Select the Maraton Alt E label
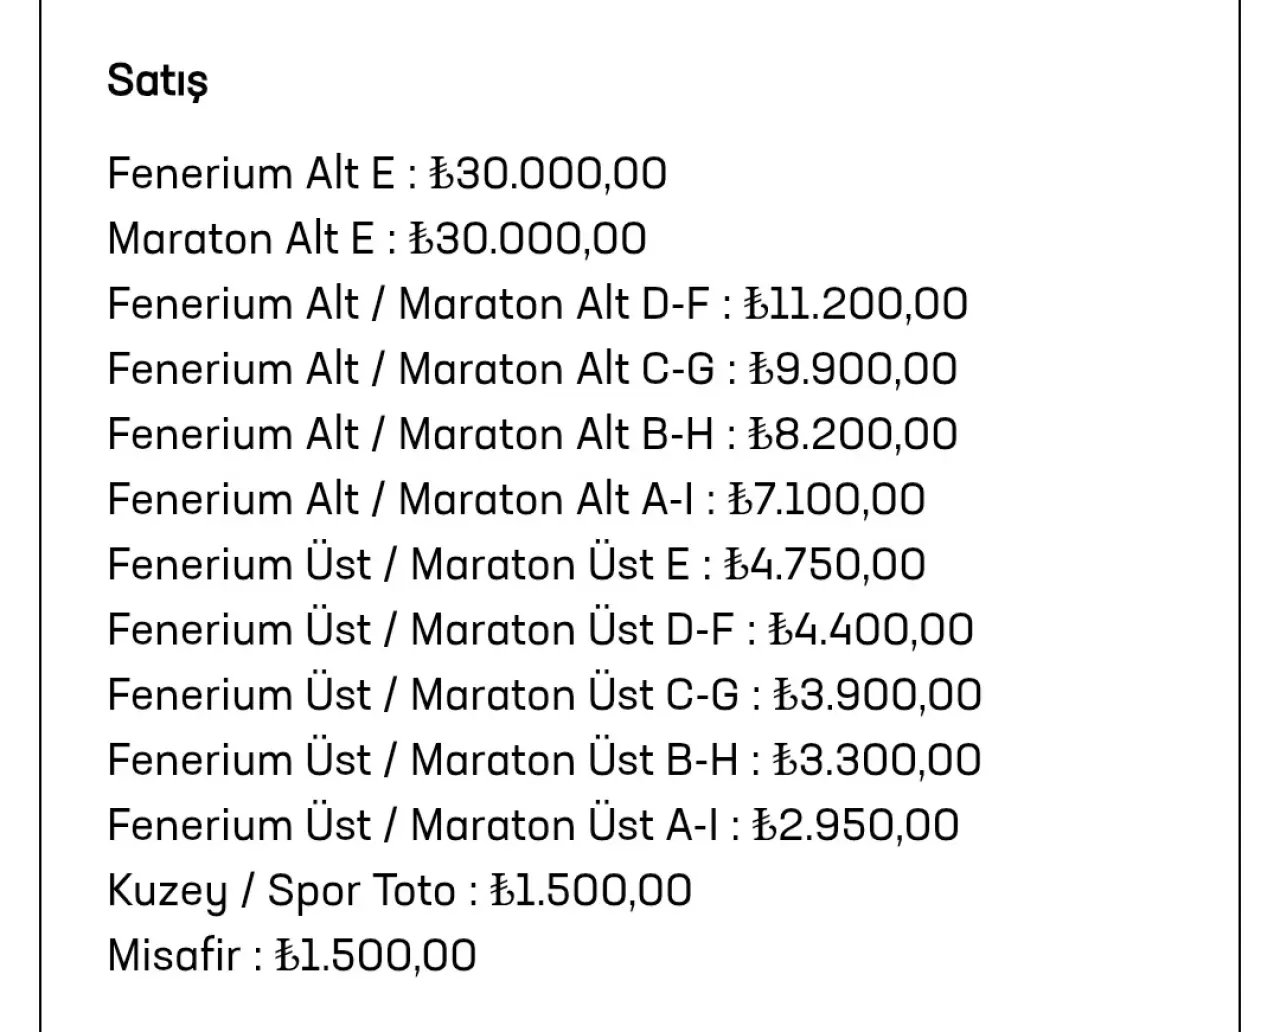This screenshot has width=1280, height=1032. pyautogui.click(x=240, y=239)
